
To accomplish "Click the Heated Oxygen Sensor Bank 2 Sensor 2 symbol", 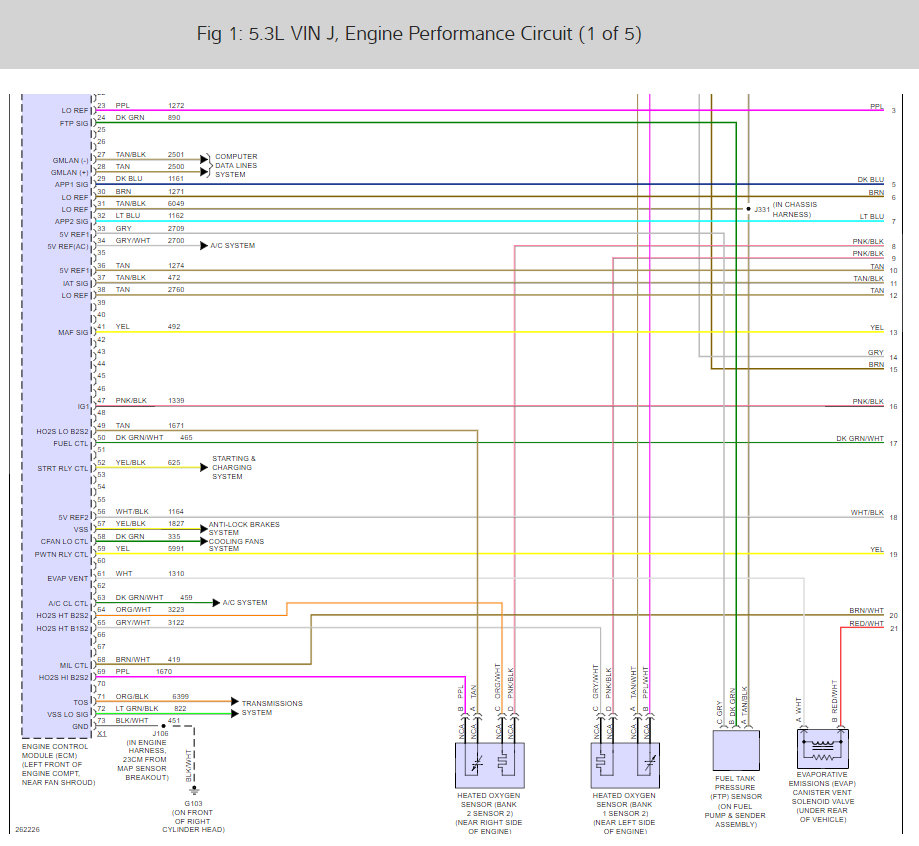I will pyautogui.click(x=489, y=765).
